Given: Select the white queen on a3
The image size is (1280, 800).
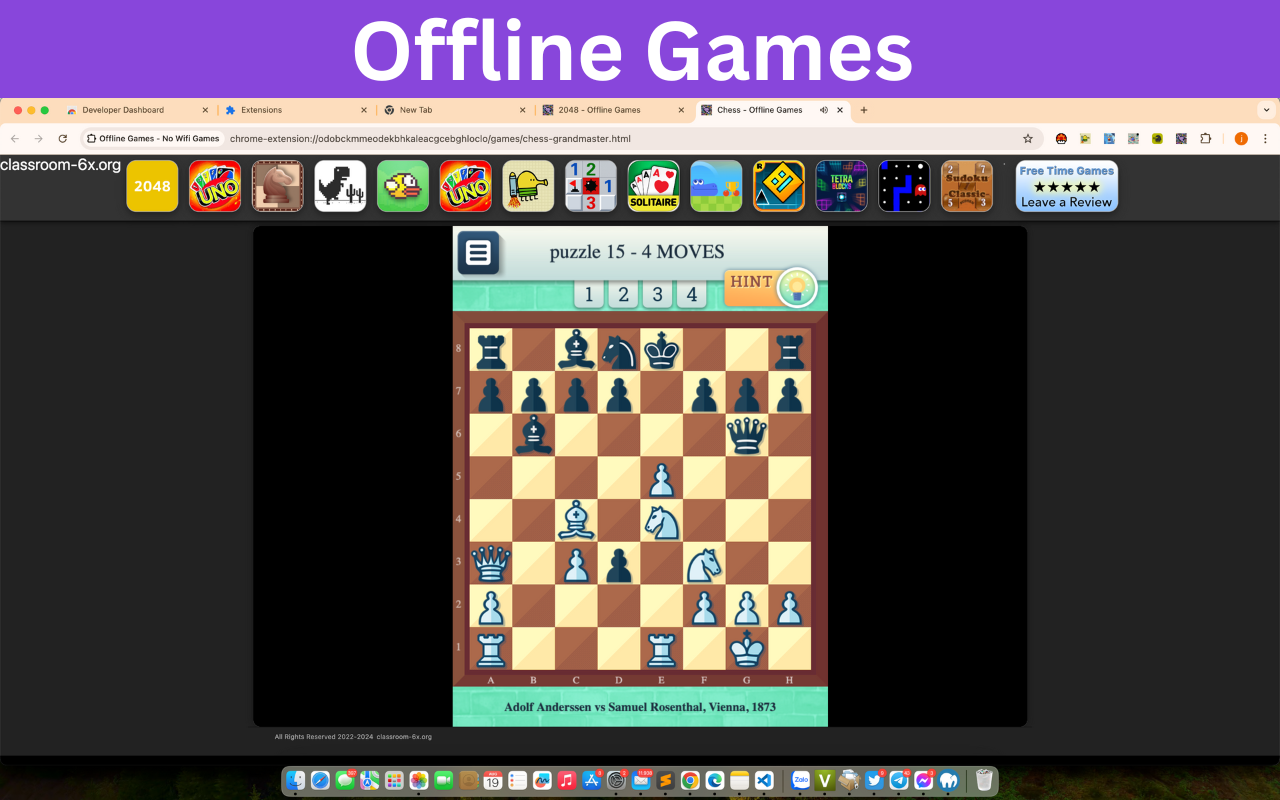Looking at the screenshot, I should click(x=490, y=563).
